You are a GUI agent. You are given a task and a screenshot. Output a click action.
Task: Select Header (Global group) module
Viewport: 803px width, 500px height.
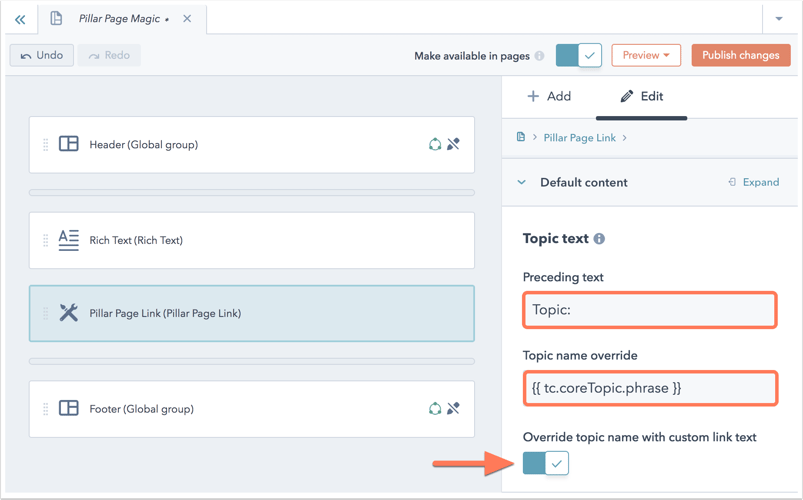pos(251,145)
